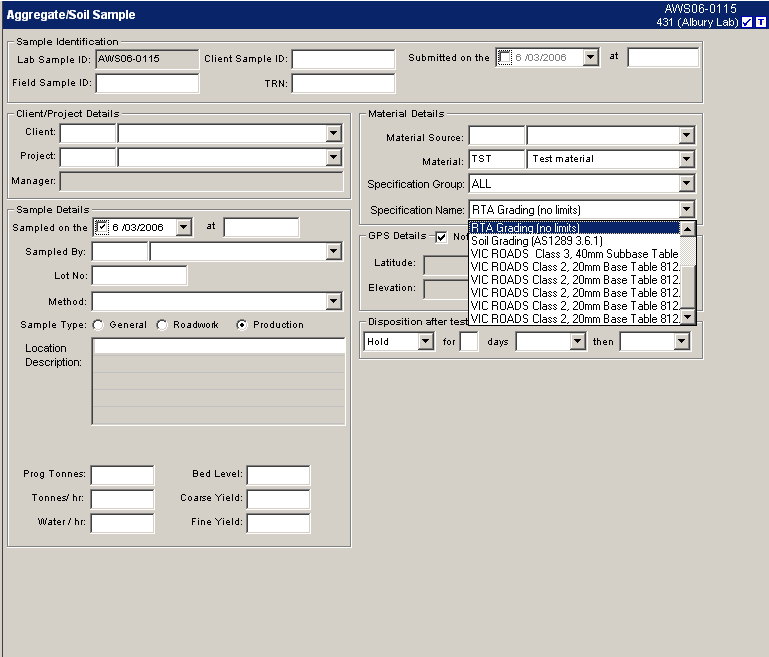Open the Hold disposition dropdown
The height and width of the screenshot is (657, 769).
(425, 342)
